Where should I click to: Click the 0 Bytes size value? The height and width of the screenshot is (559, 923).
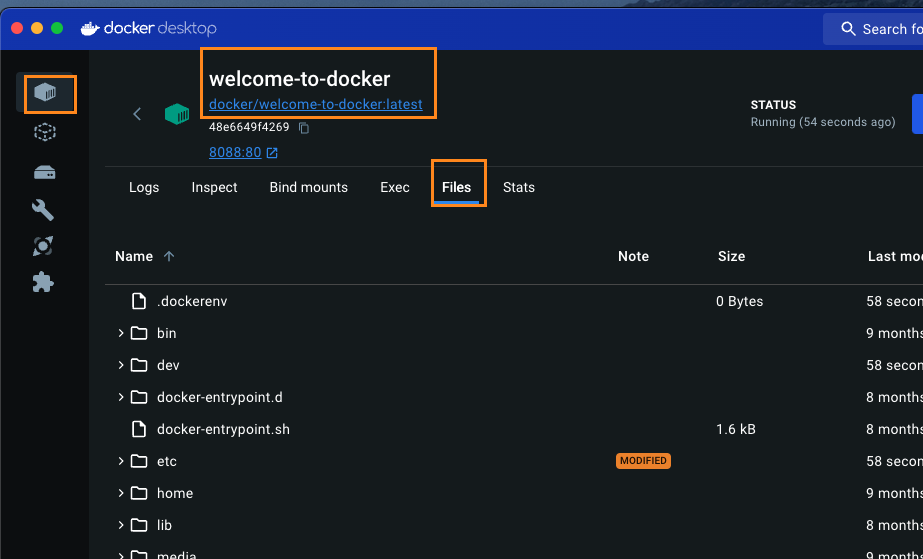[739, 301]
